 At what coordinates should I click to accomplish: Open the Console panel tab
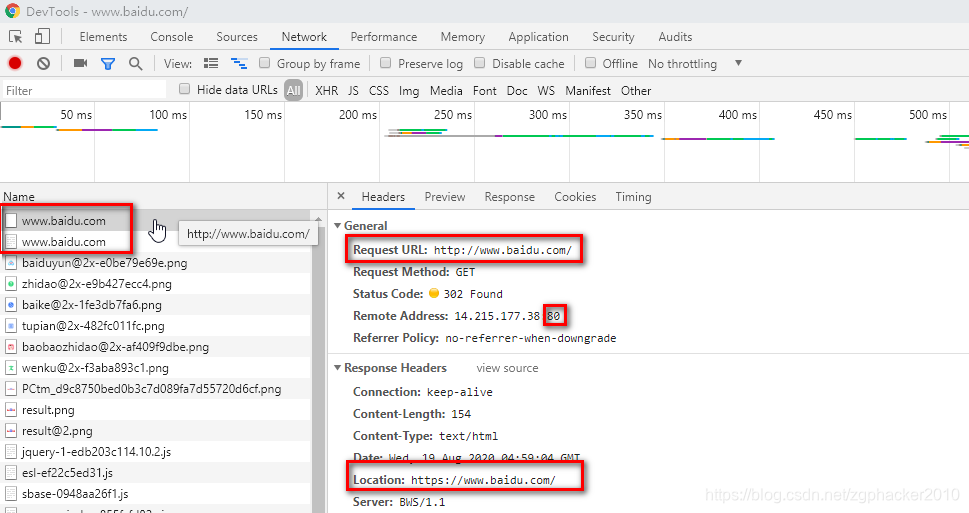point(172,36)
